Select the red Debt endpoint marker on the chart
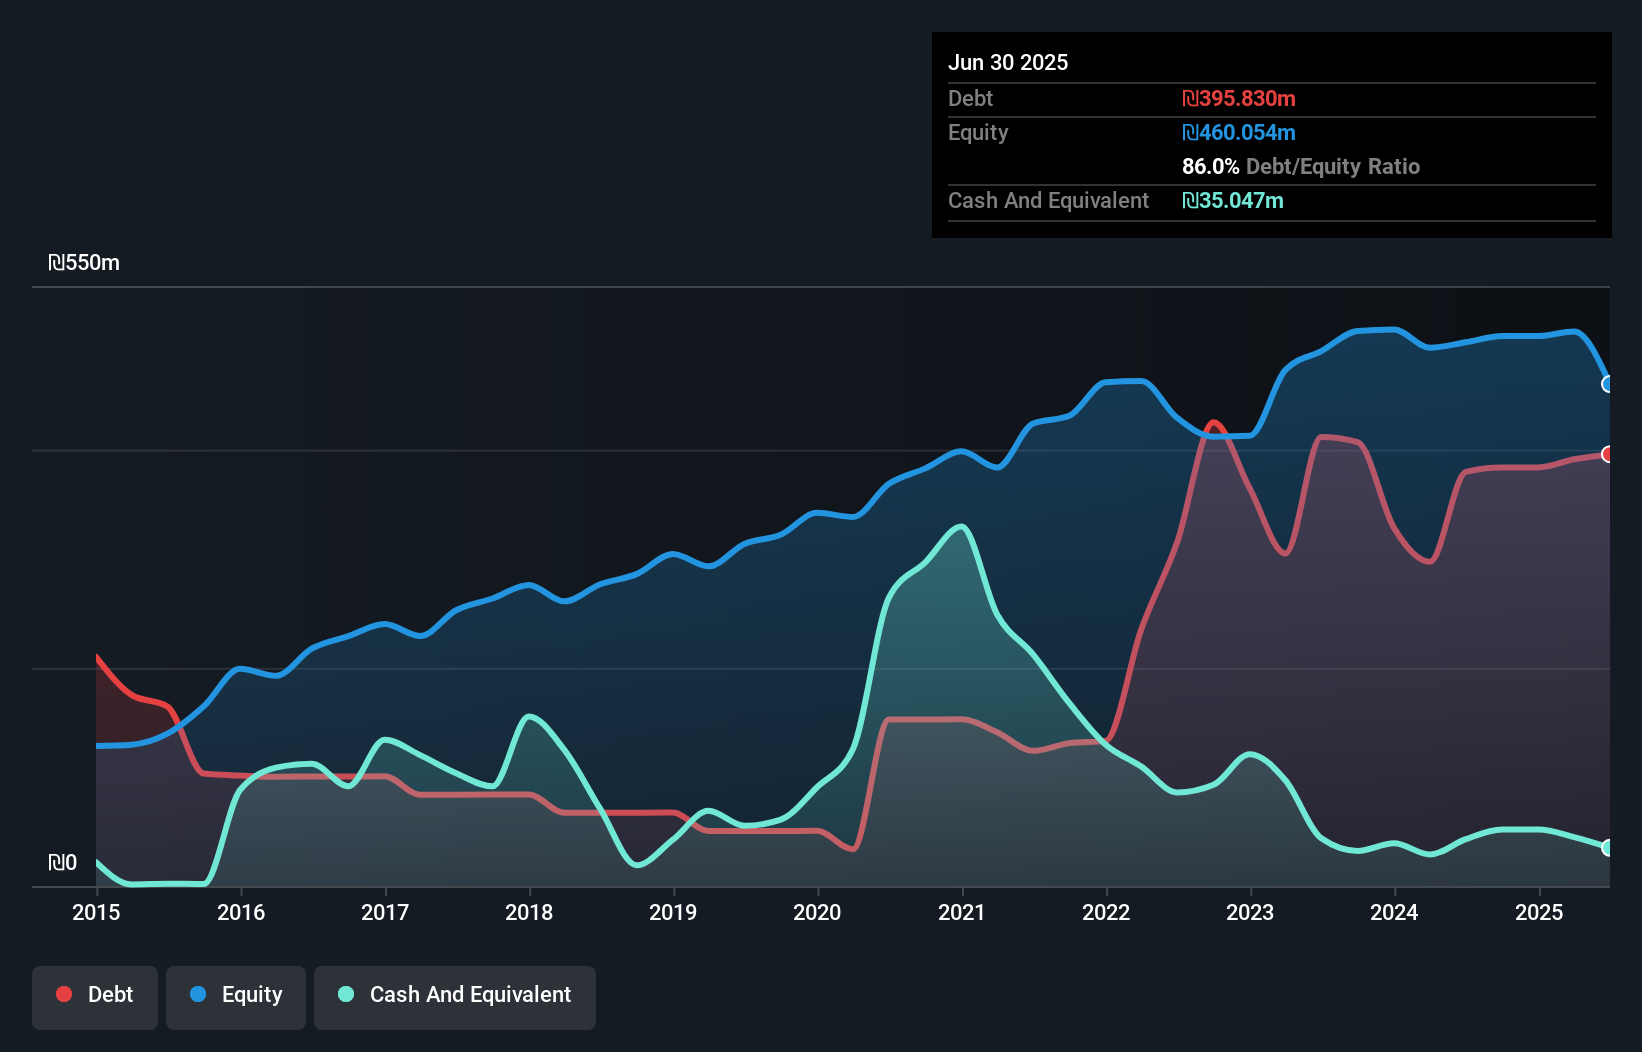The width and height of the screenshot is (1642, 1052). 1608,454
